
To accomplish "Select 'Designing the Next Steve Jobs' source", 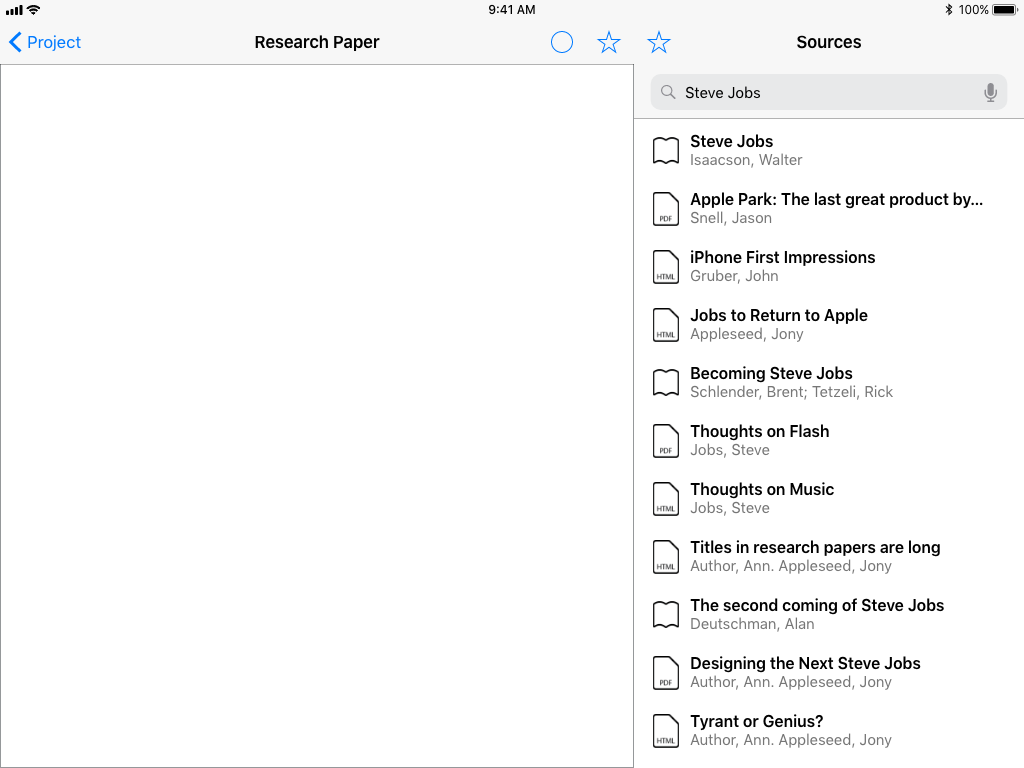I will pyautogui.click(x=805, y=664).
